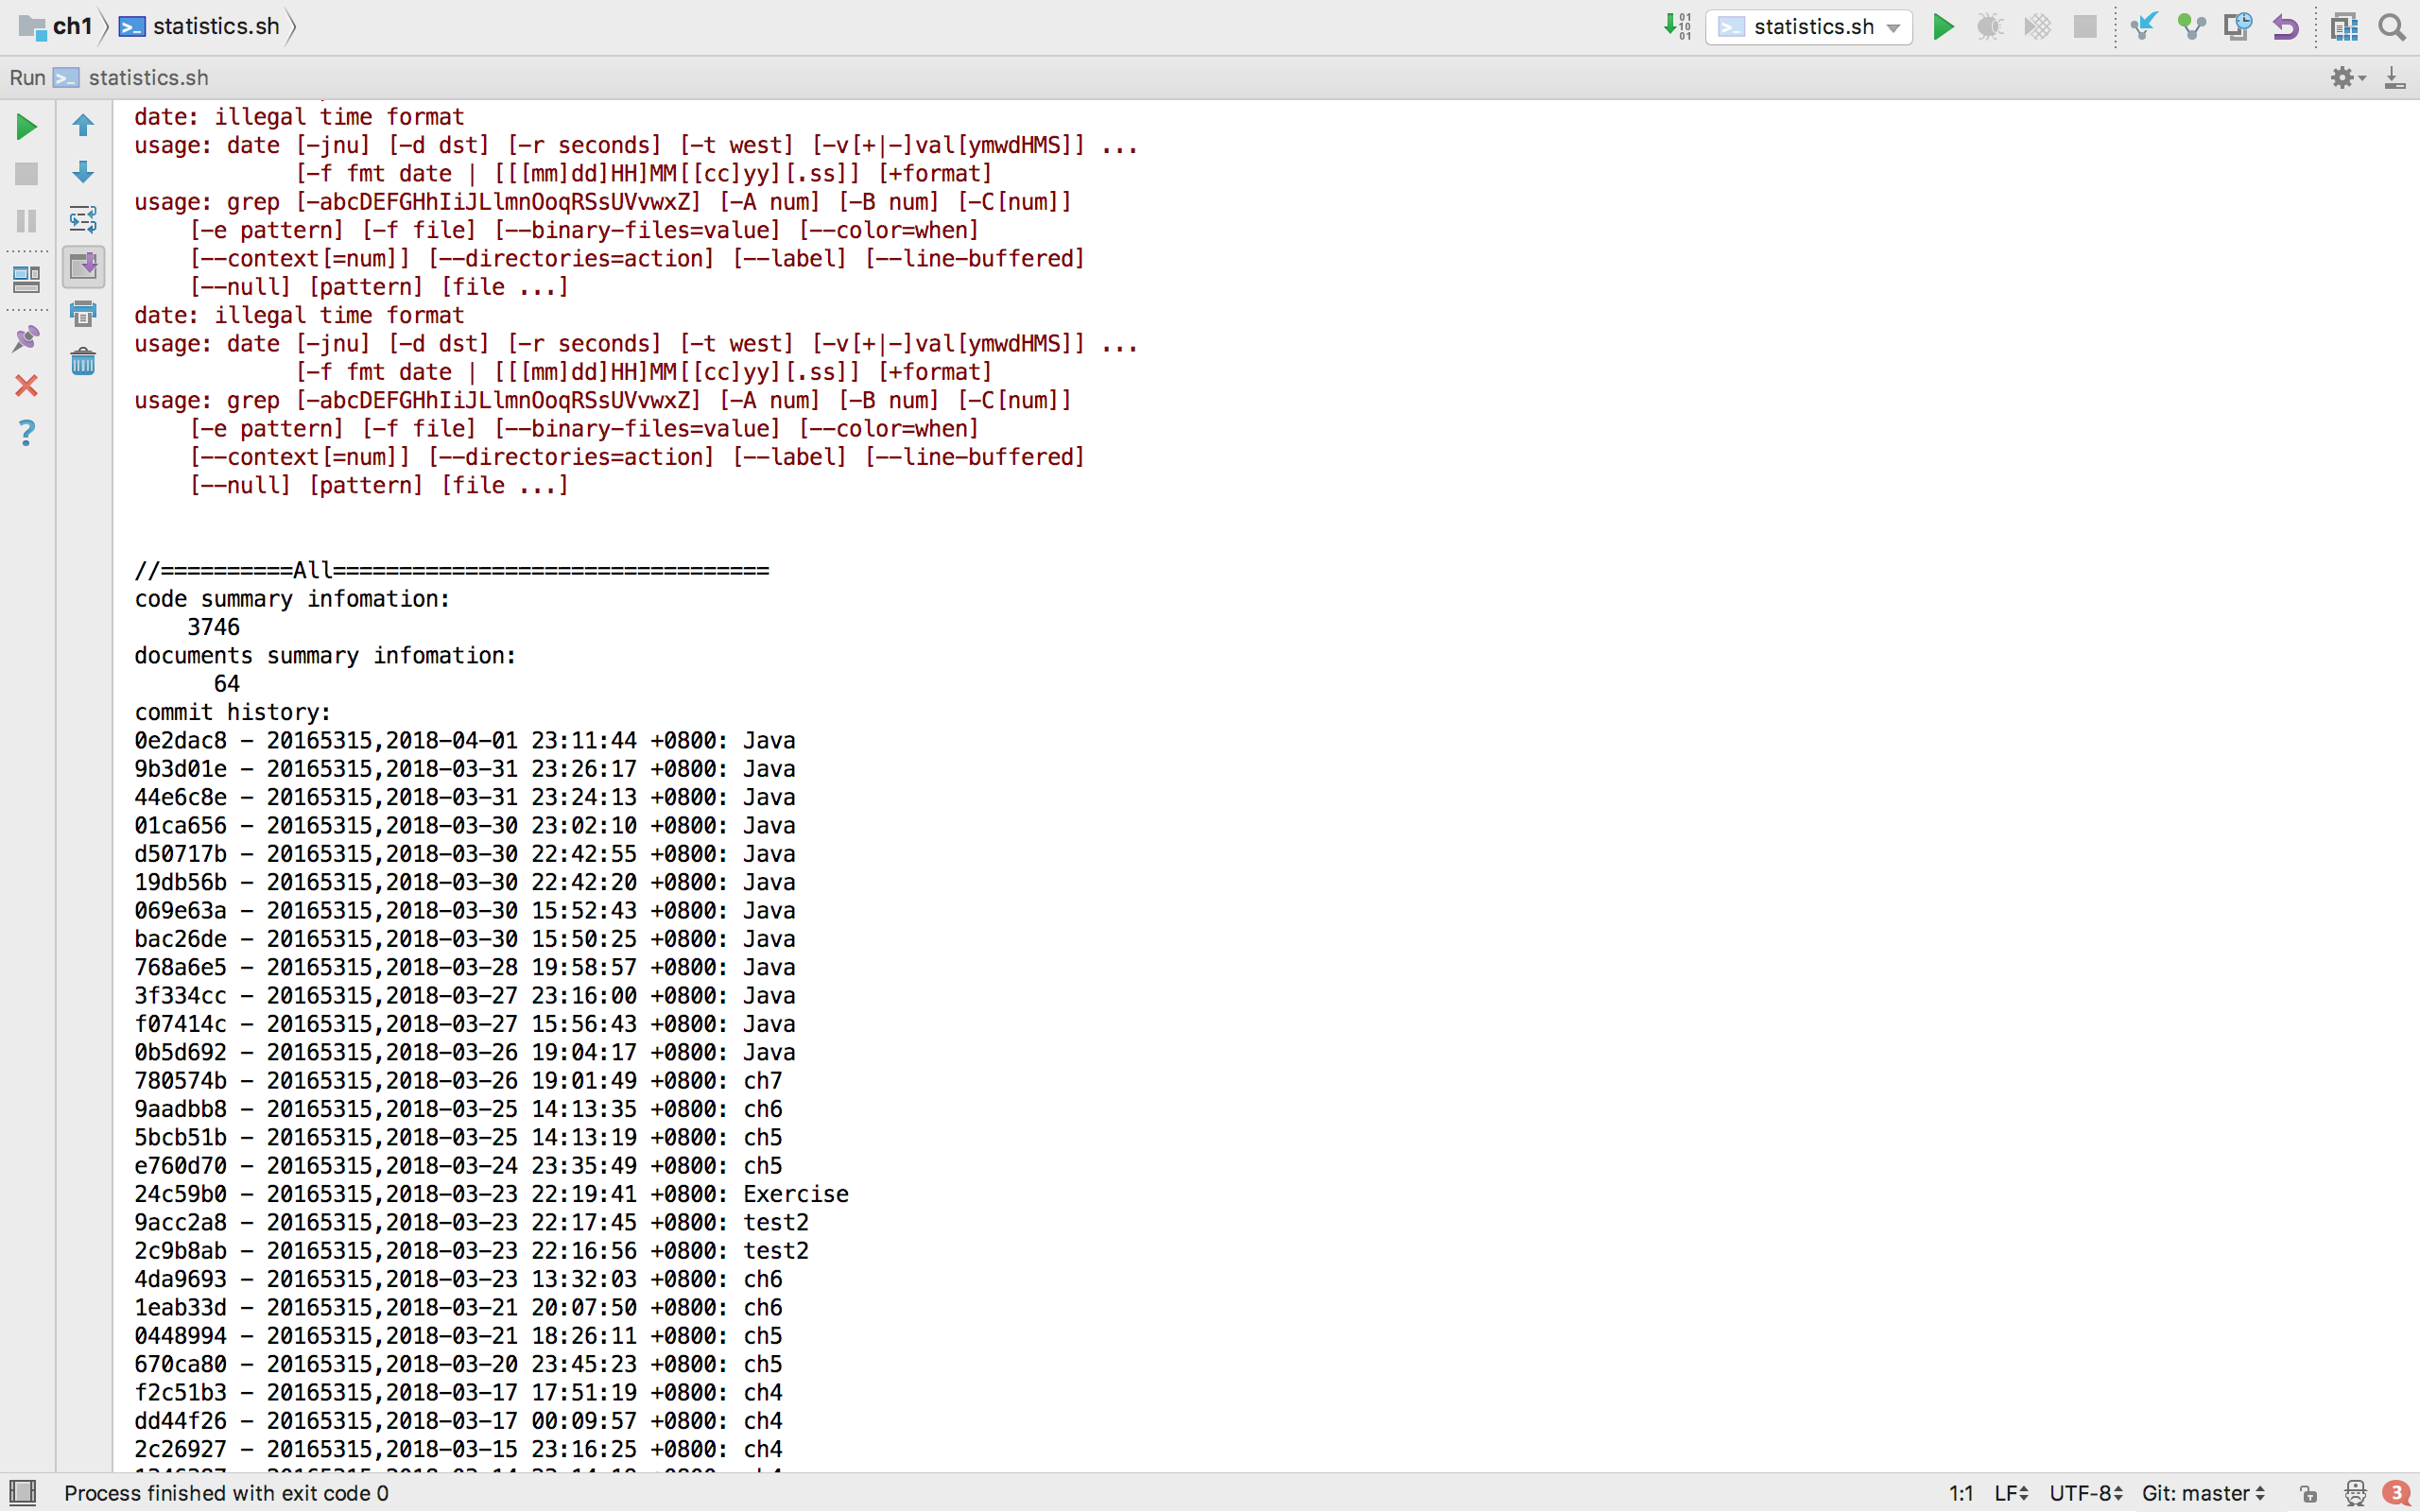This screenshot has width=2420, height=1512.
Task: Open Run panel gear settings menu
Action: point(2347,77)
